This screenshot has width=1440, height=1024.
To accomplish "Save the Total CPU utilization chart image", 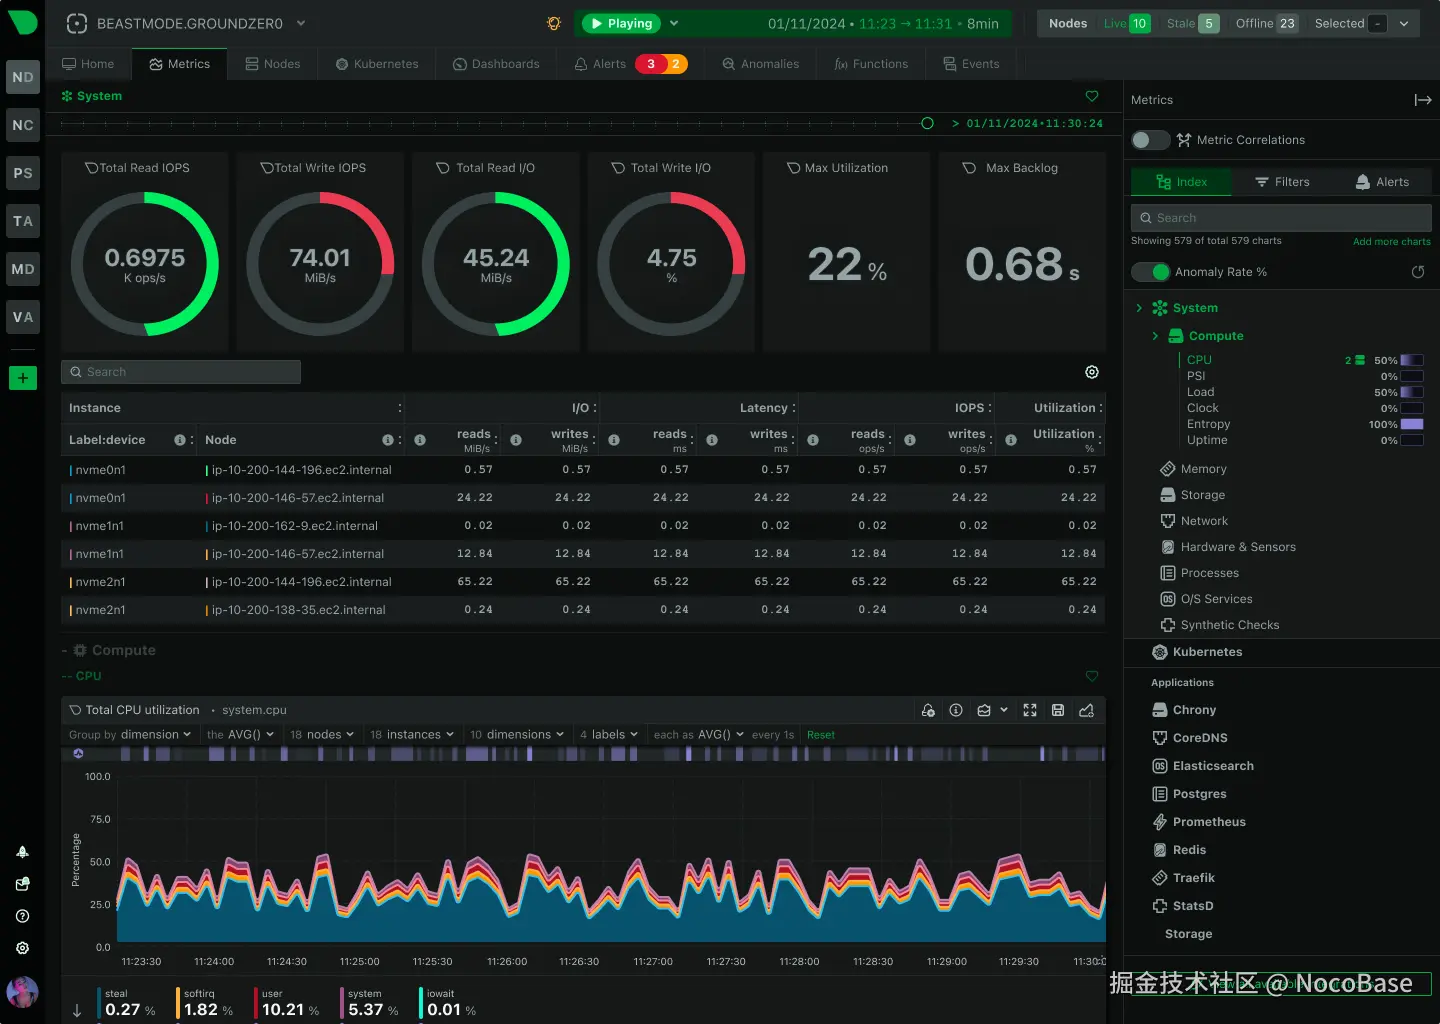I will click(1058, 710).
